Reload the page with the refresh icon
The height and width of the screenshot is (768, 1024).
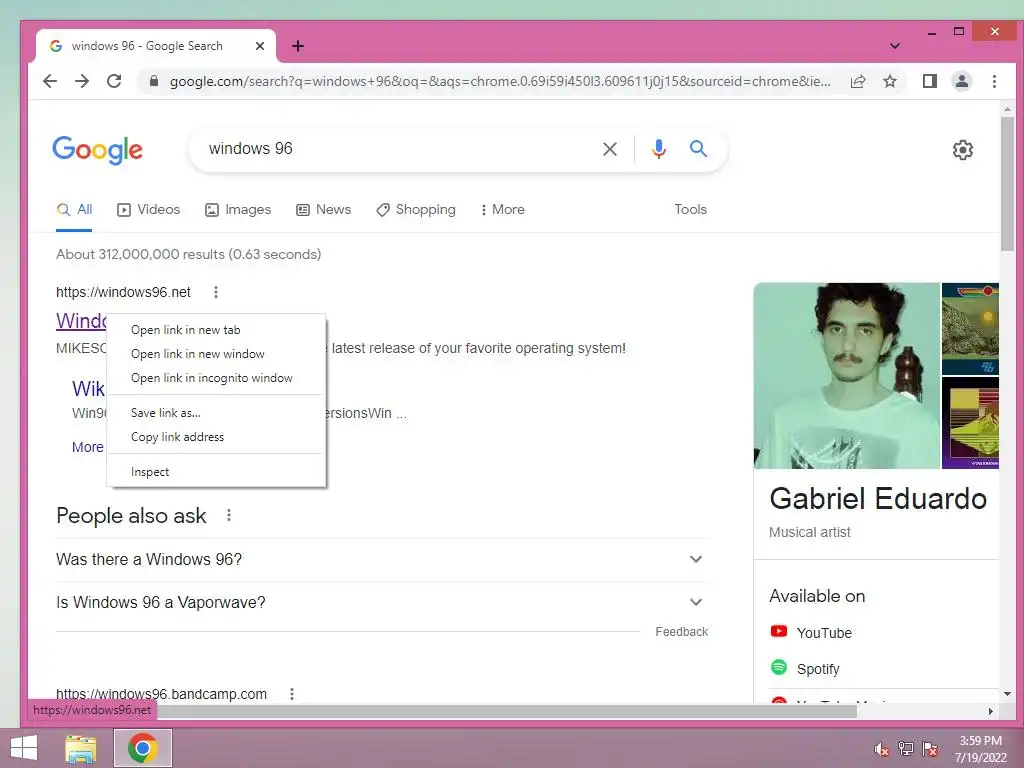pyautogui.click(x=114, y=81)
